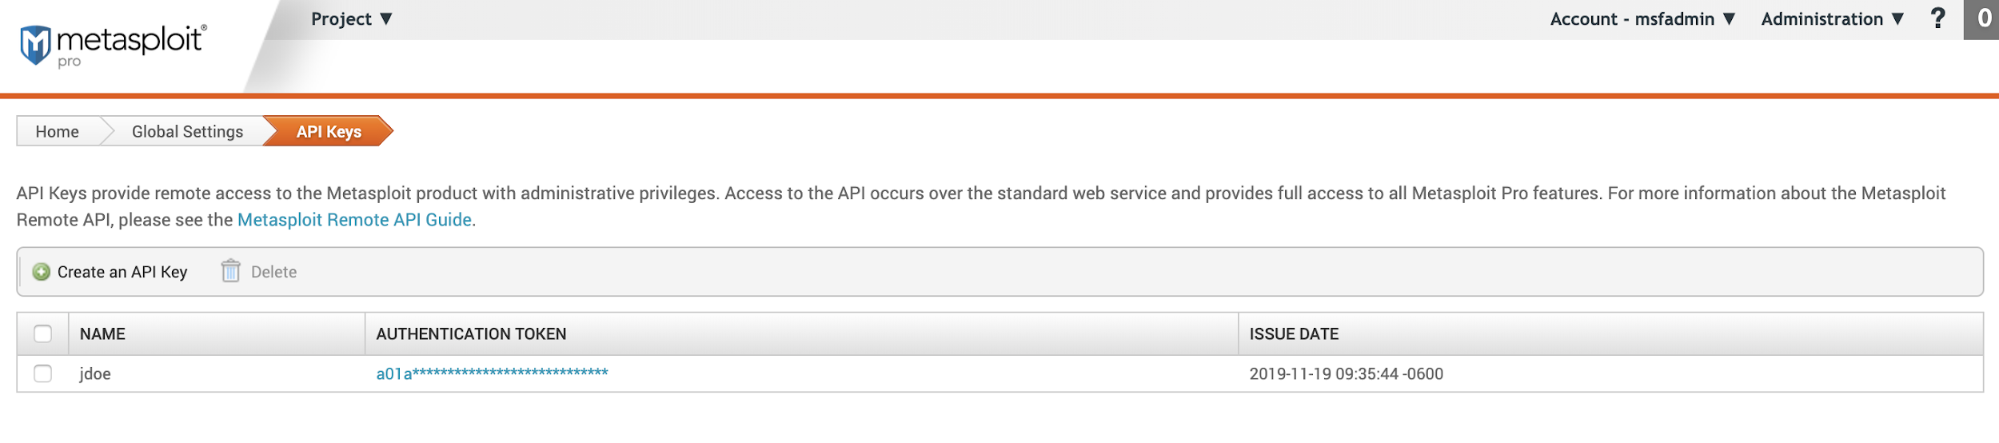Open the Metasploit Remote API Guide link

(354, 220)
